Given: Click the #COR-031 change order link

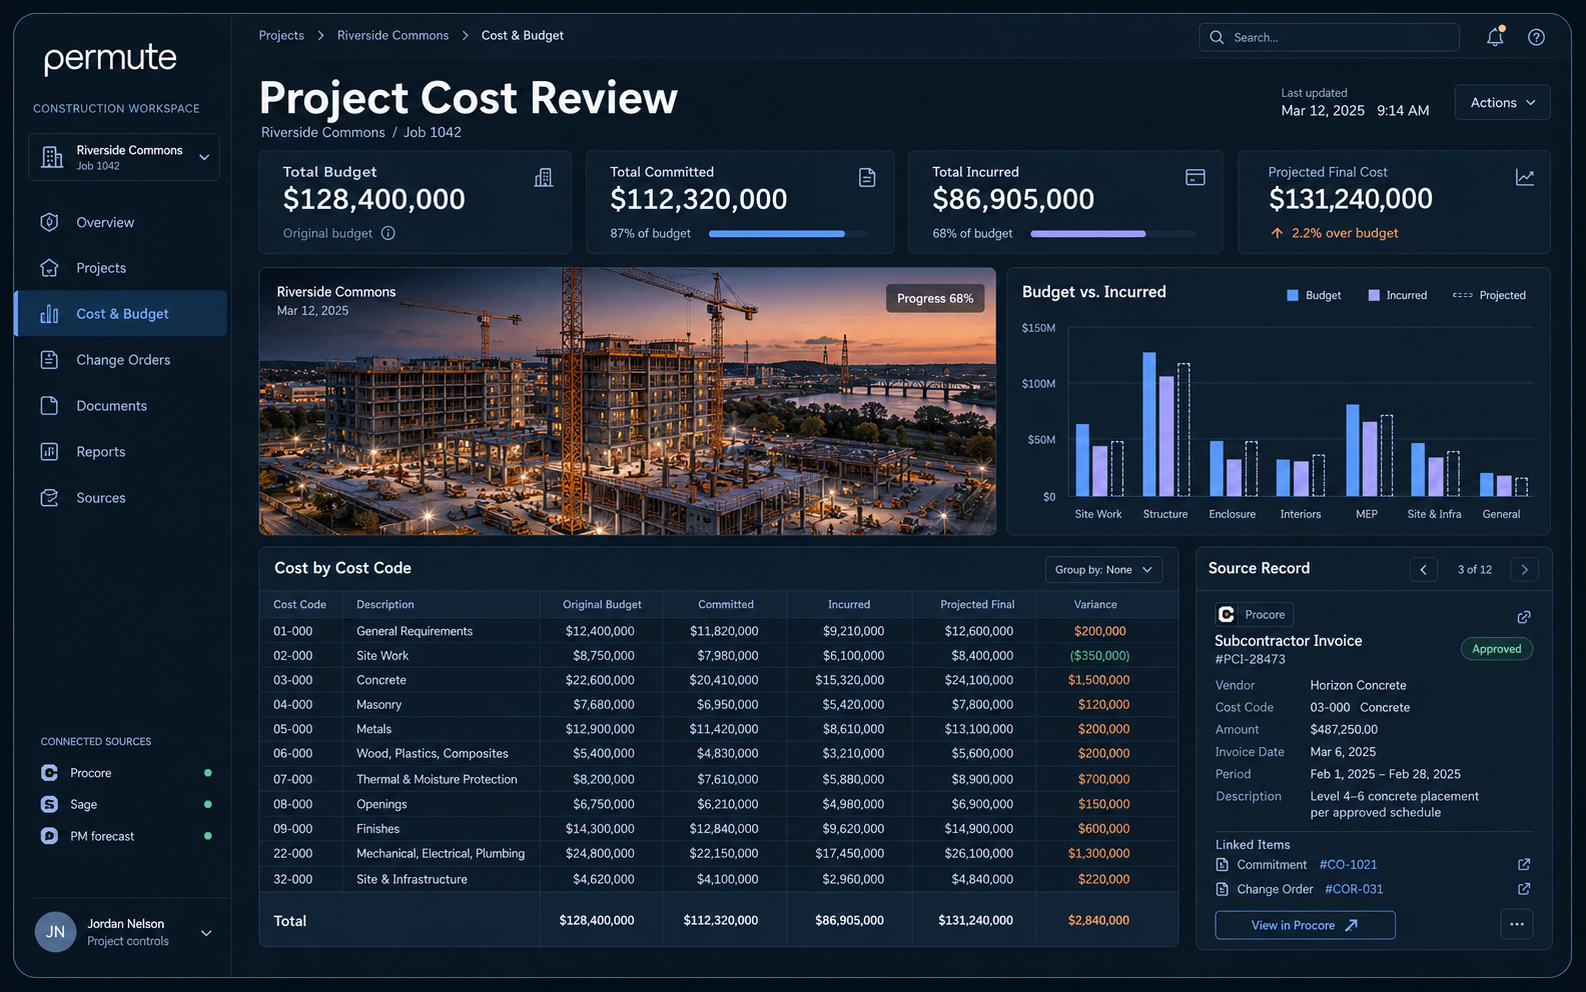Looking at the screenshot, I should [1354, 889].
